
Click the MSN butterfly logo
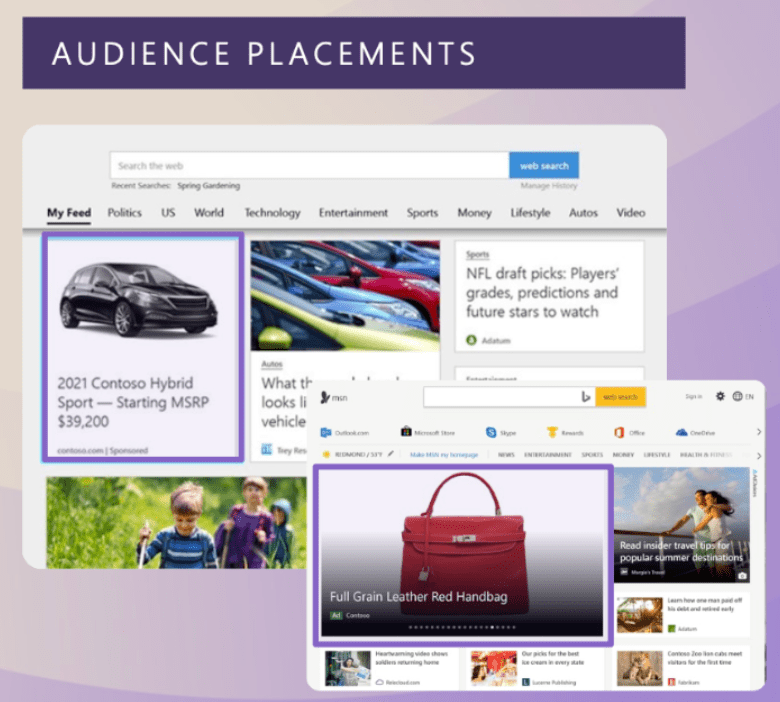tap(325, 397)
